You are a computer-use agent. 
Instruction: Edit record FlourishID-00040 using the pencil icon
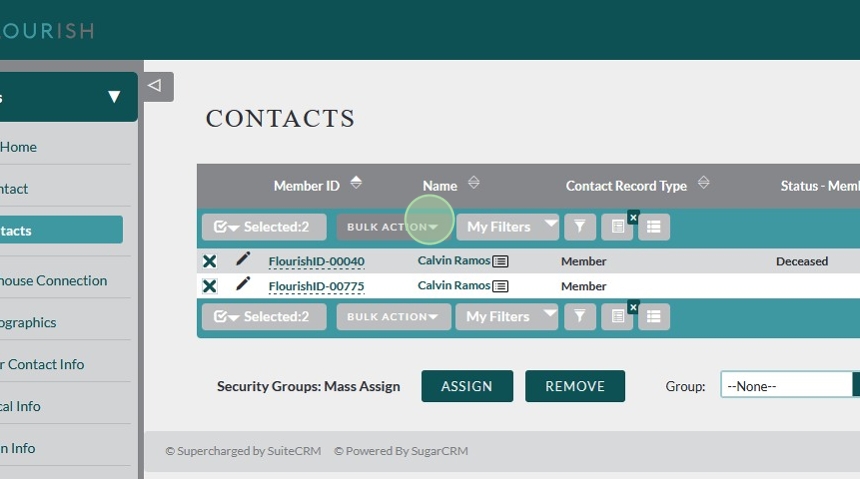pyautogui.click(x=243, y=259)
